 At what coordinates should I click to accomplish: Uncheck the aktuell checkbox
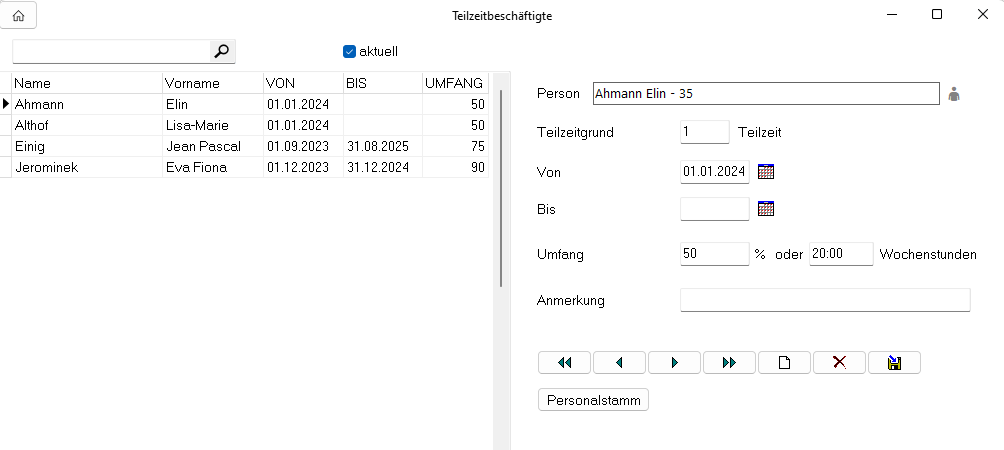349,51
